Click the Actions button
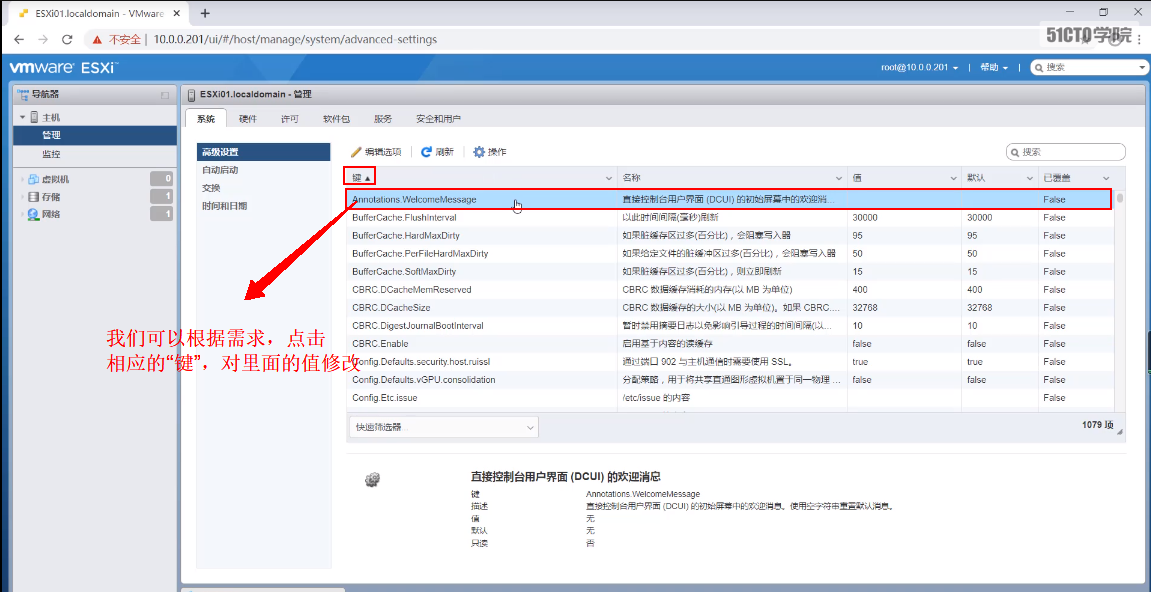 (x=490, y=152)
